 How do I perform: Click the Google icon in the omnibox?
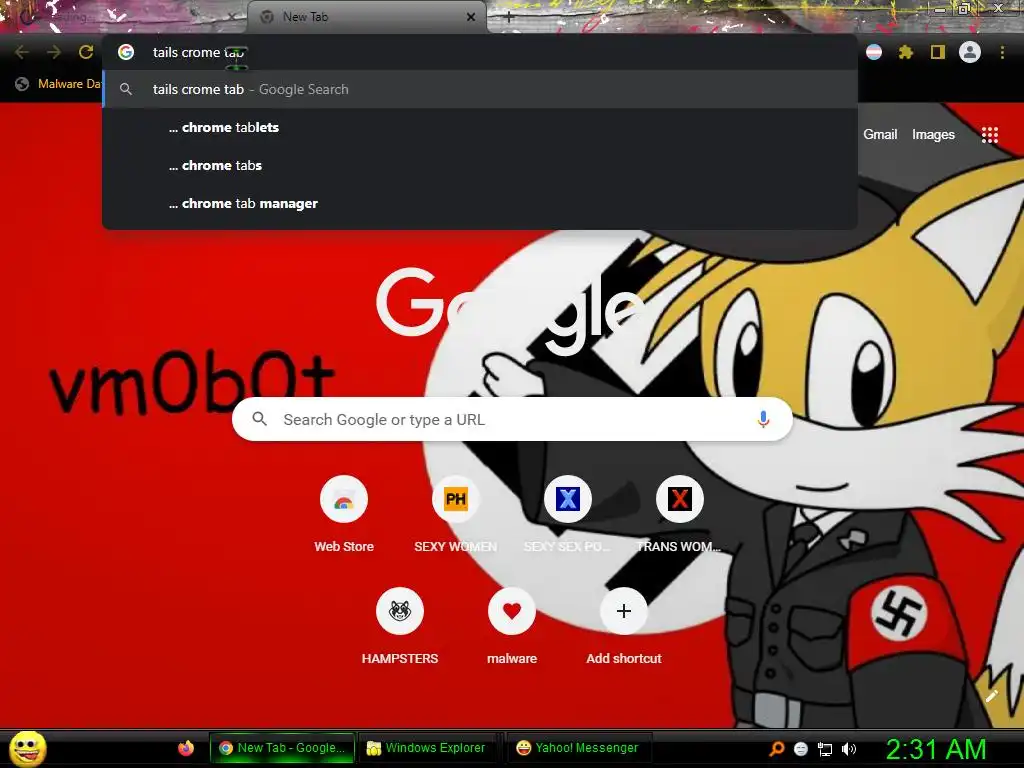click(x=126, y=52)
